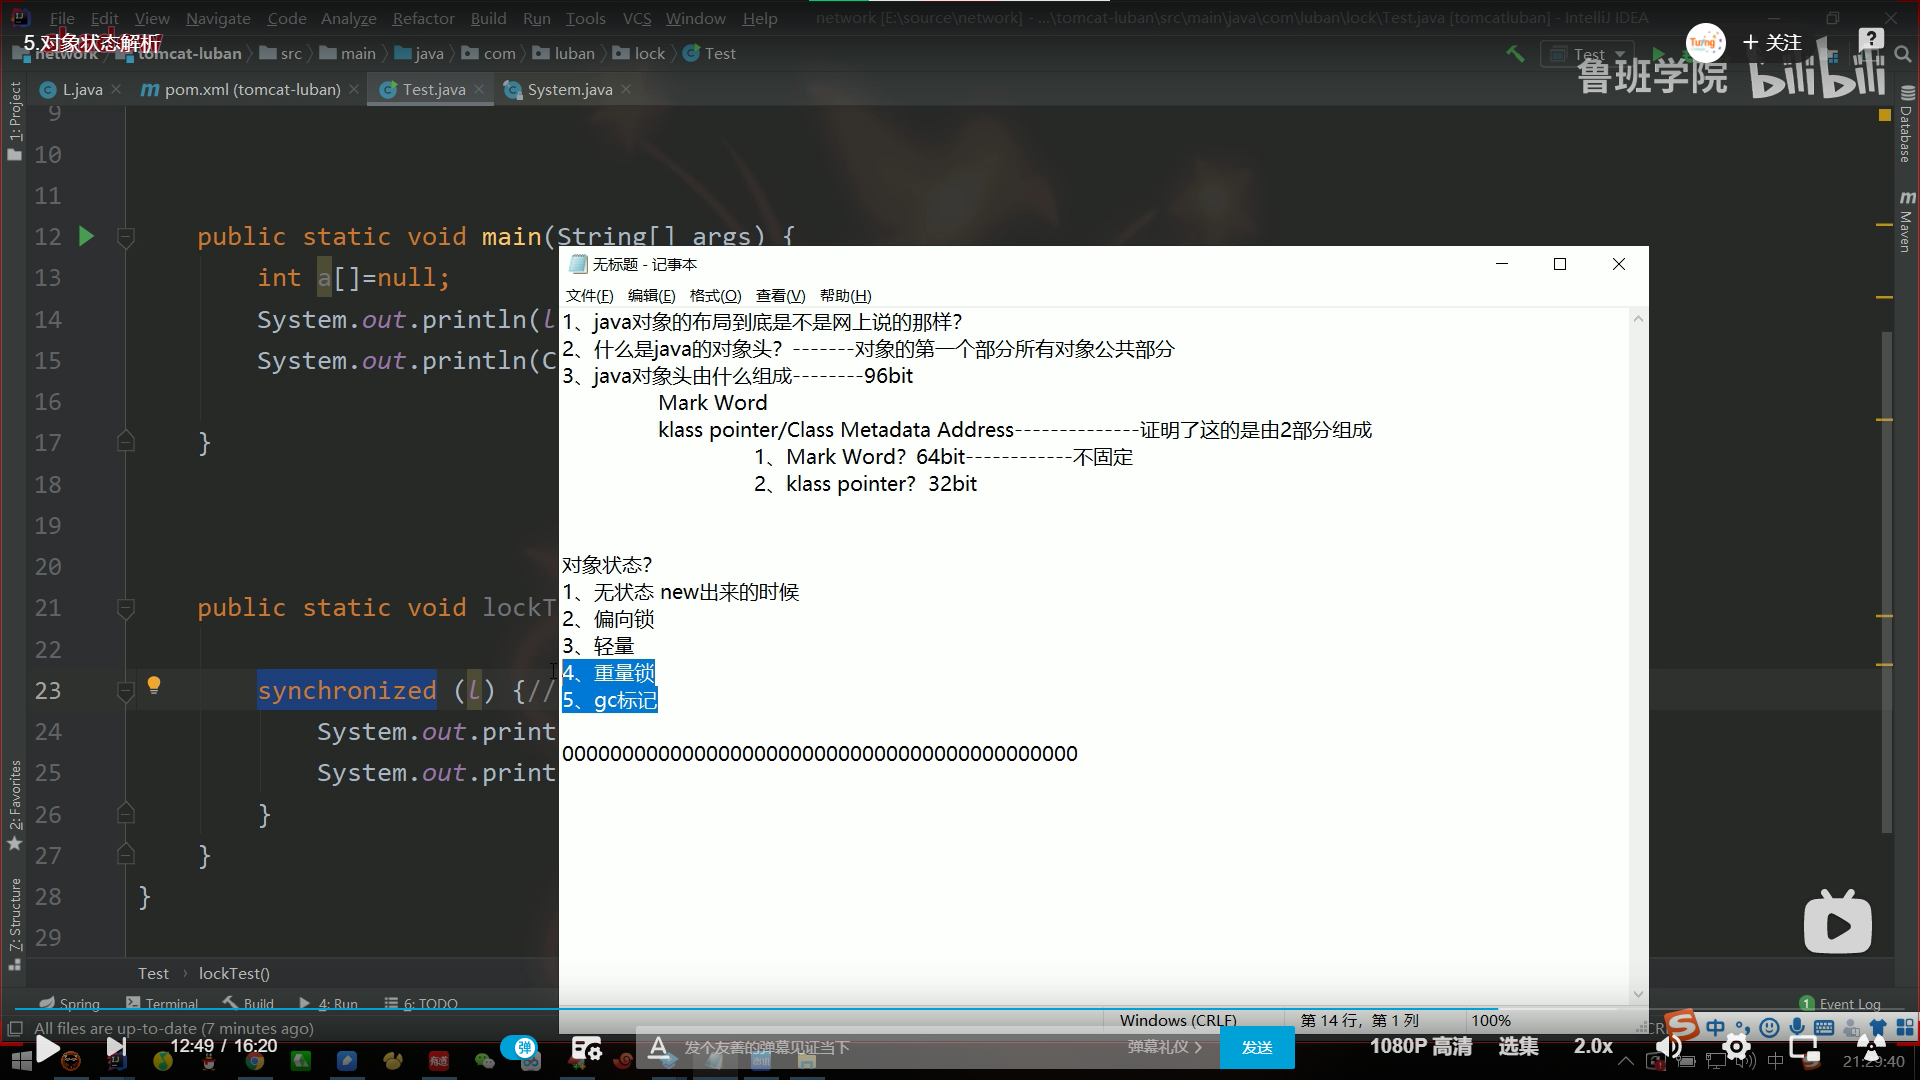Open the 2.0x playback speed menu
Viewport: 1920px width, 1080px height.
tap(1593, 1046)
